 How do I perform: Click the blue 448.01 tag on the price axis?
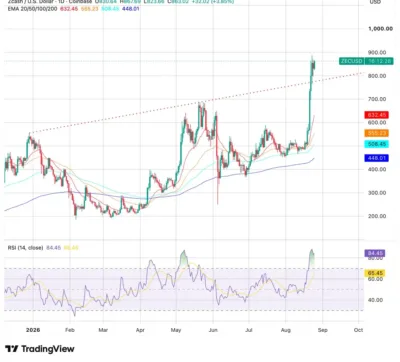(x=377, y=158)
